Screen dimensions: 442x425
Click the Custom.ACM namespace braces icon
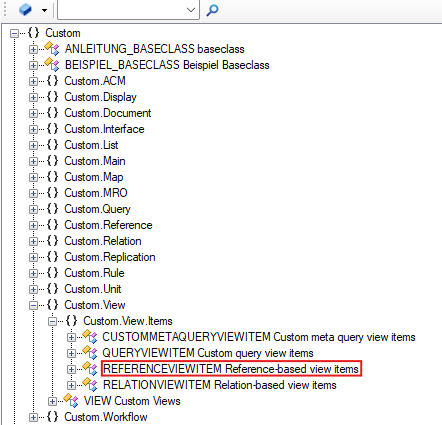[x=52, y=81]
